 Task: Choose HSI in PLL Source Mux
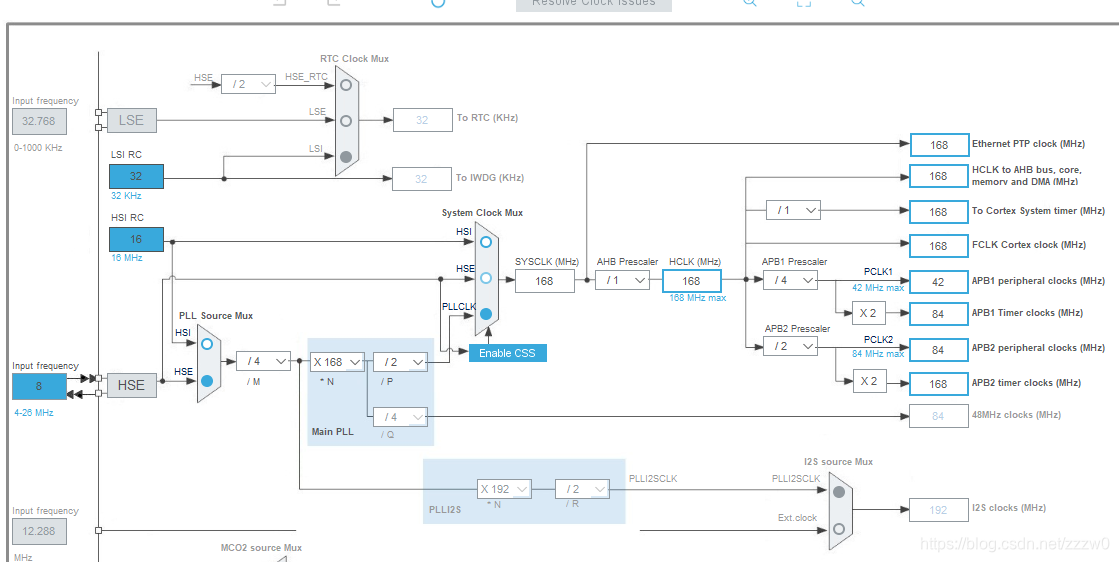(207, 344)
